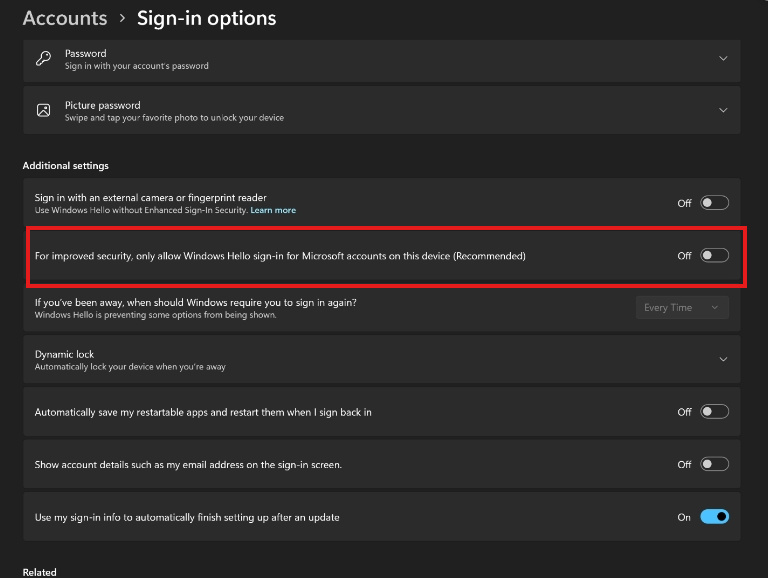Open the Learn more link
768x578 pixels.
point(273,210)
